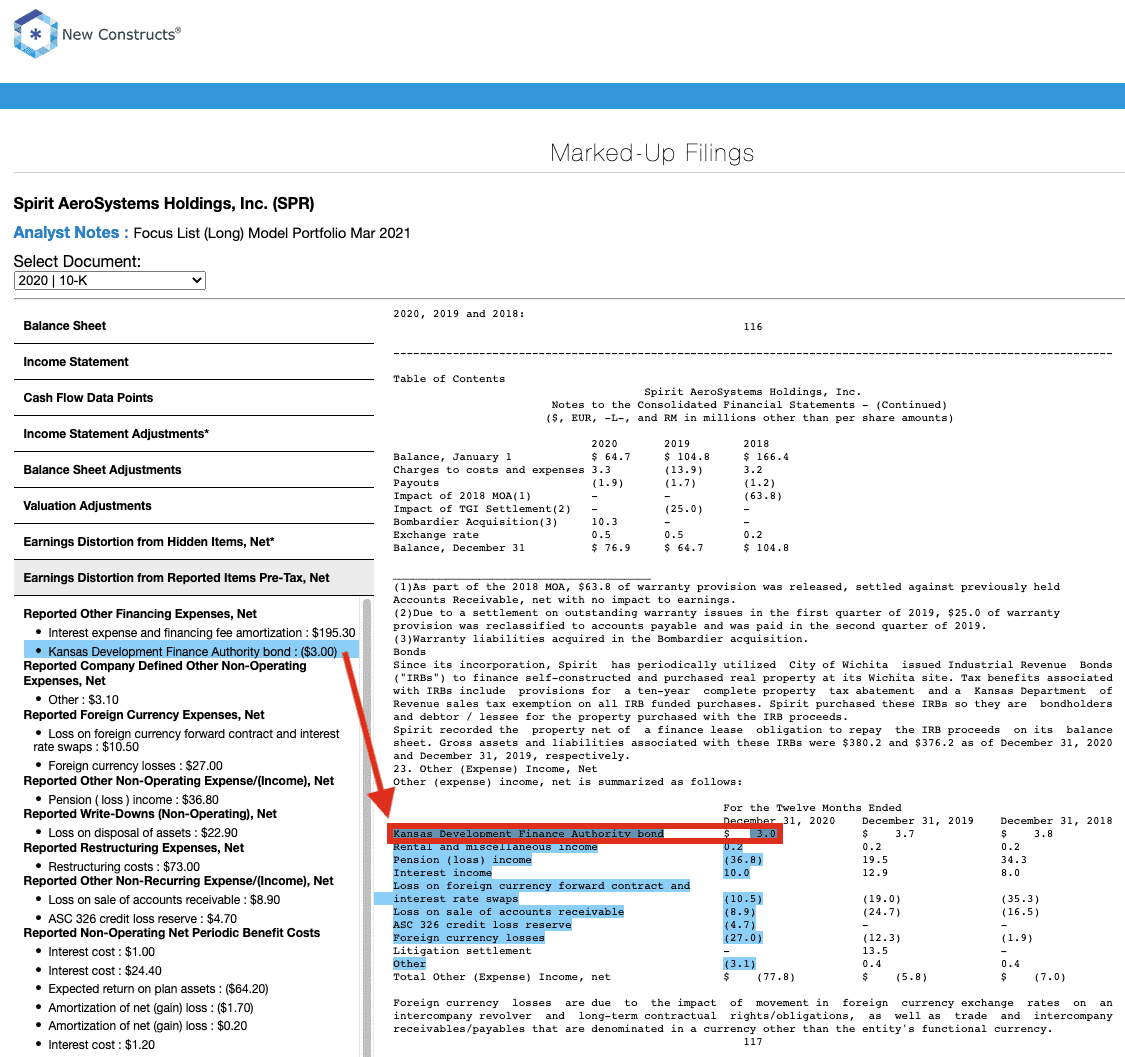Select Loss on disposal of assets item
The width and height of the screenshot is (1125, 1057).
143,832
